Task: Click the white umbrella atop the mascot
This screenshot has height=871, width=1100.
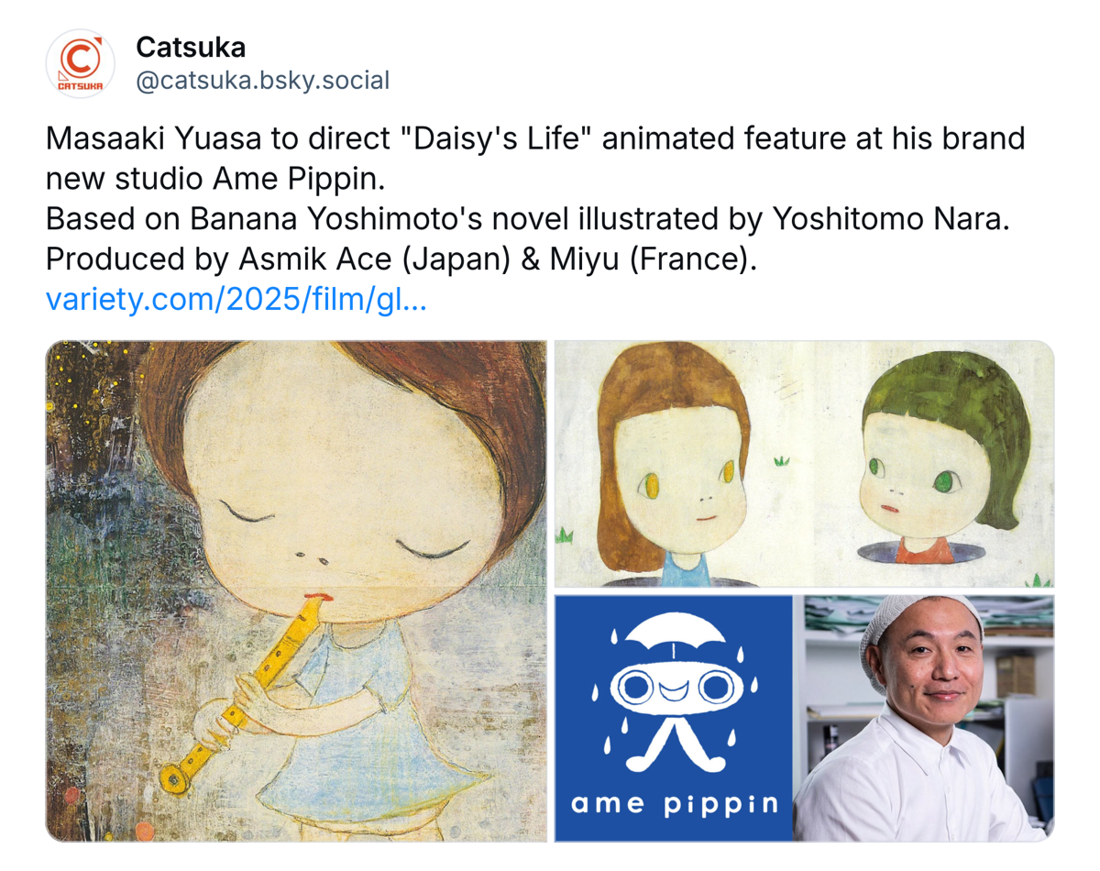Action: [674, 630]
